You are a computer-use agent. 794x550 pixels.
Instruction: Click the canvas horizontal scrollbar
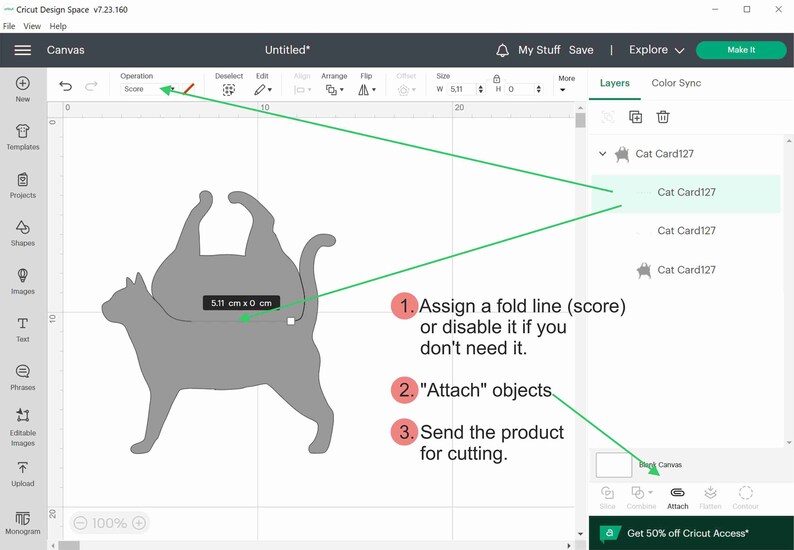(x=69, y=545)
